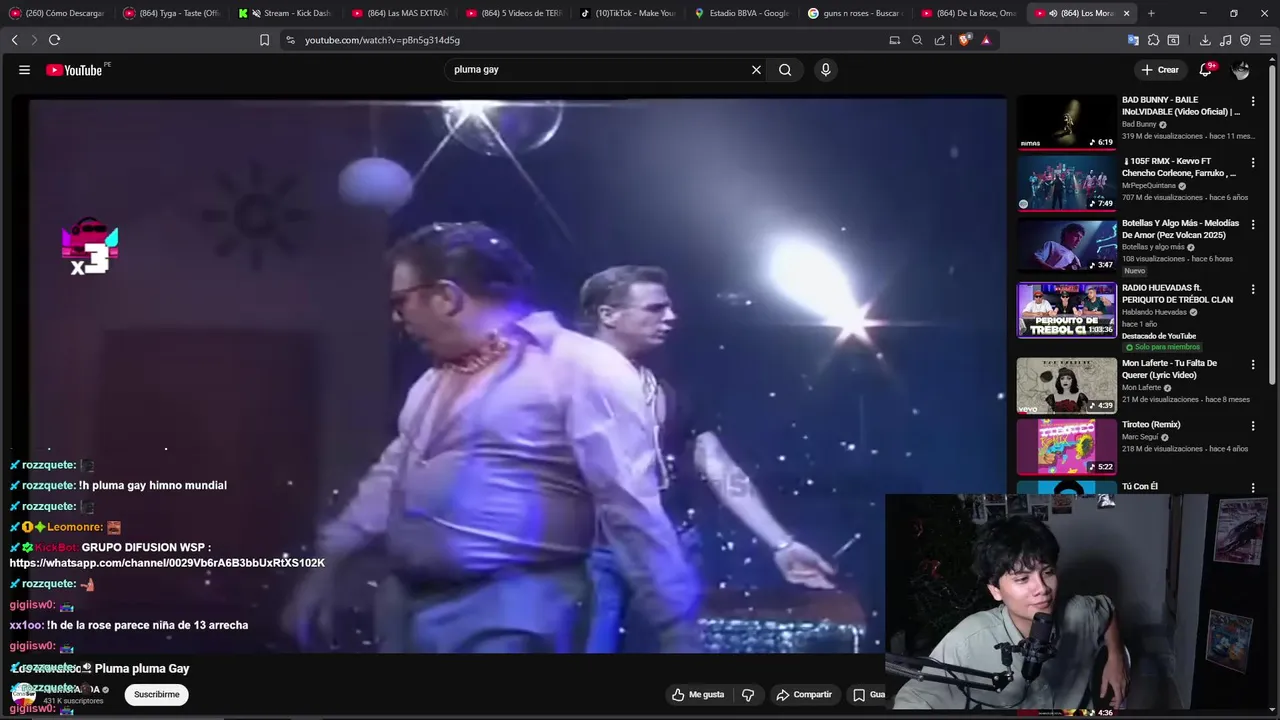Bookmark this page with the bookmark icon

(x=264, y=40)
